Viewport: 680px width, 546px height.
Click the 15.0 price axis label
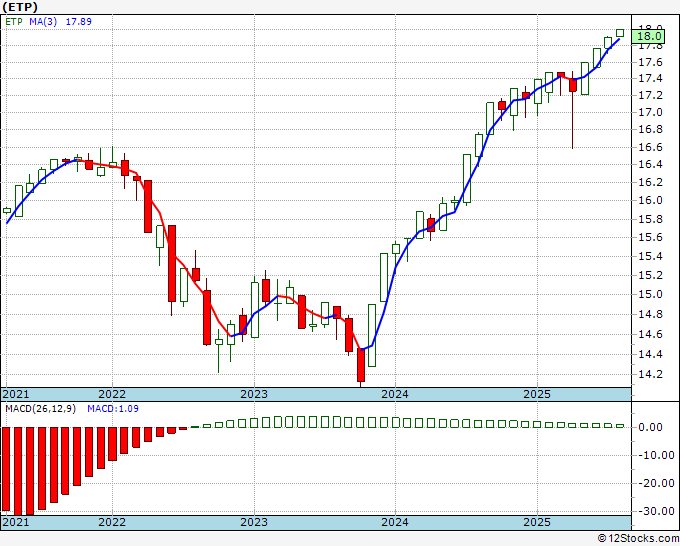[650, 294]
